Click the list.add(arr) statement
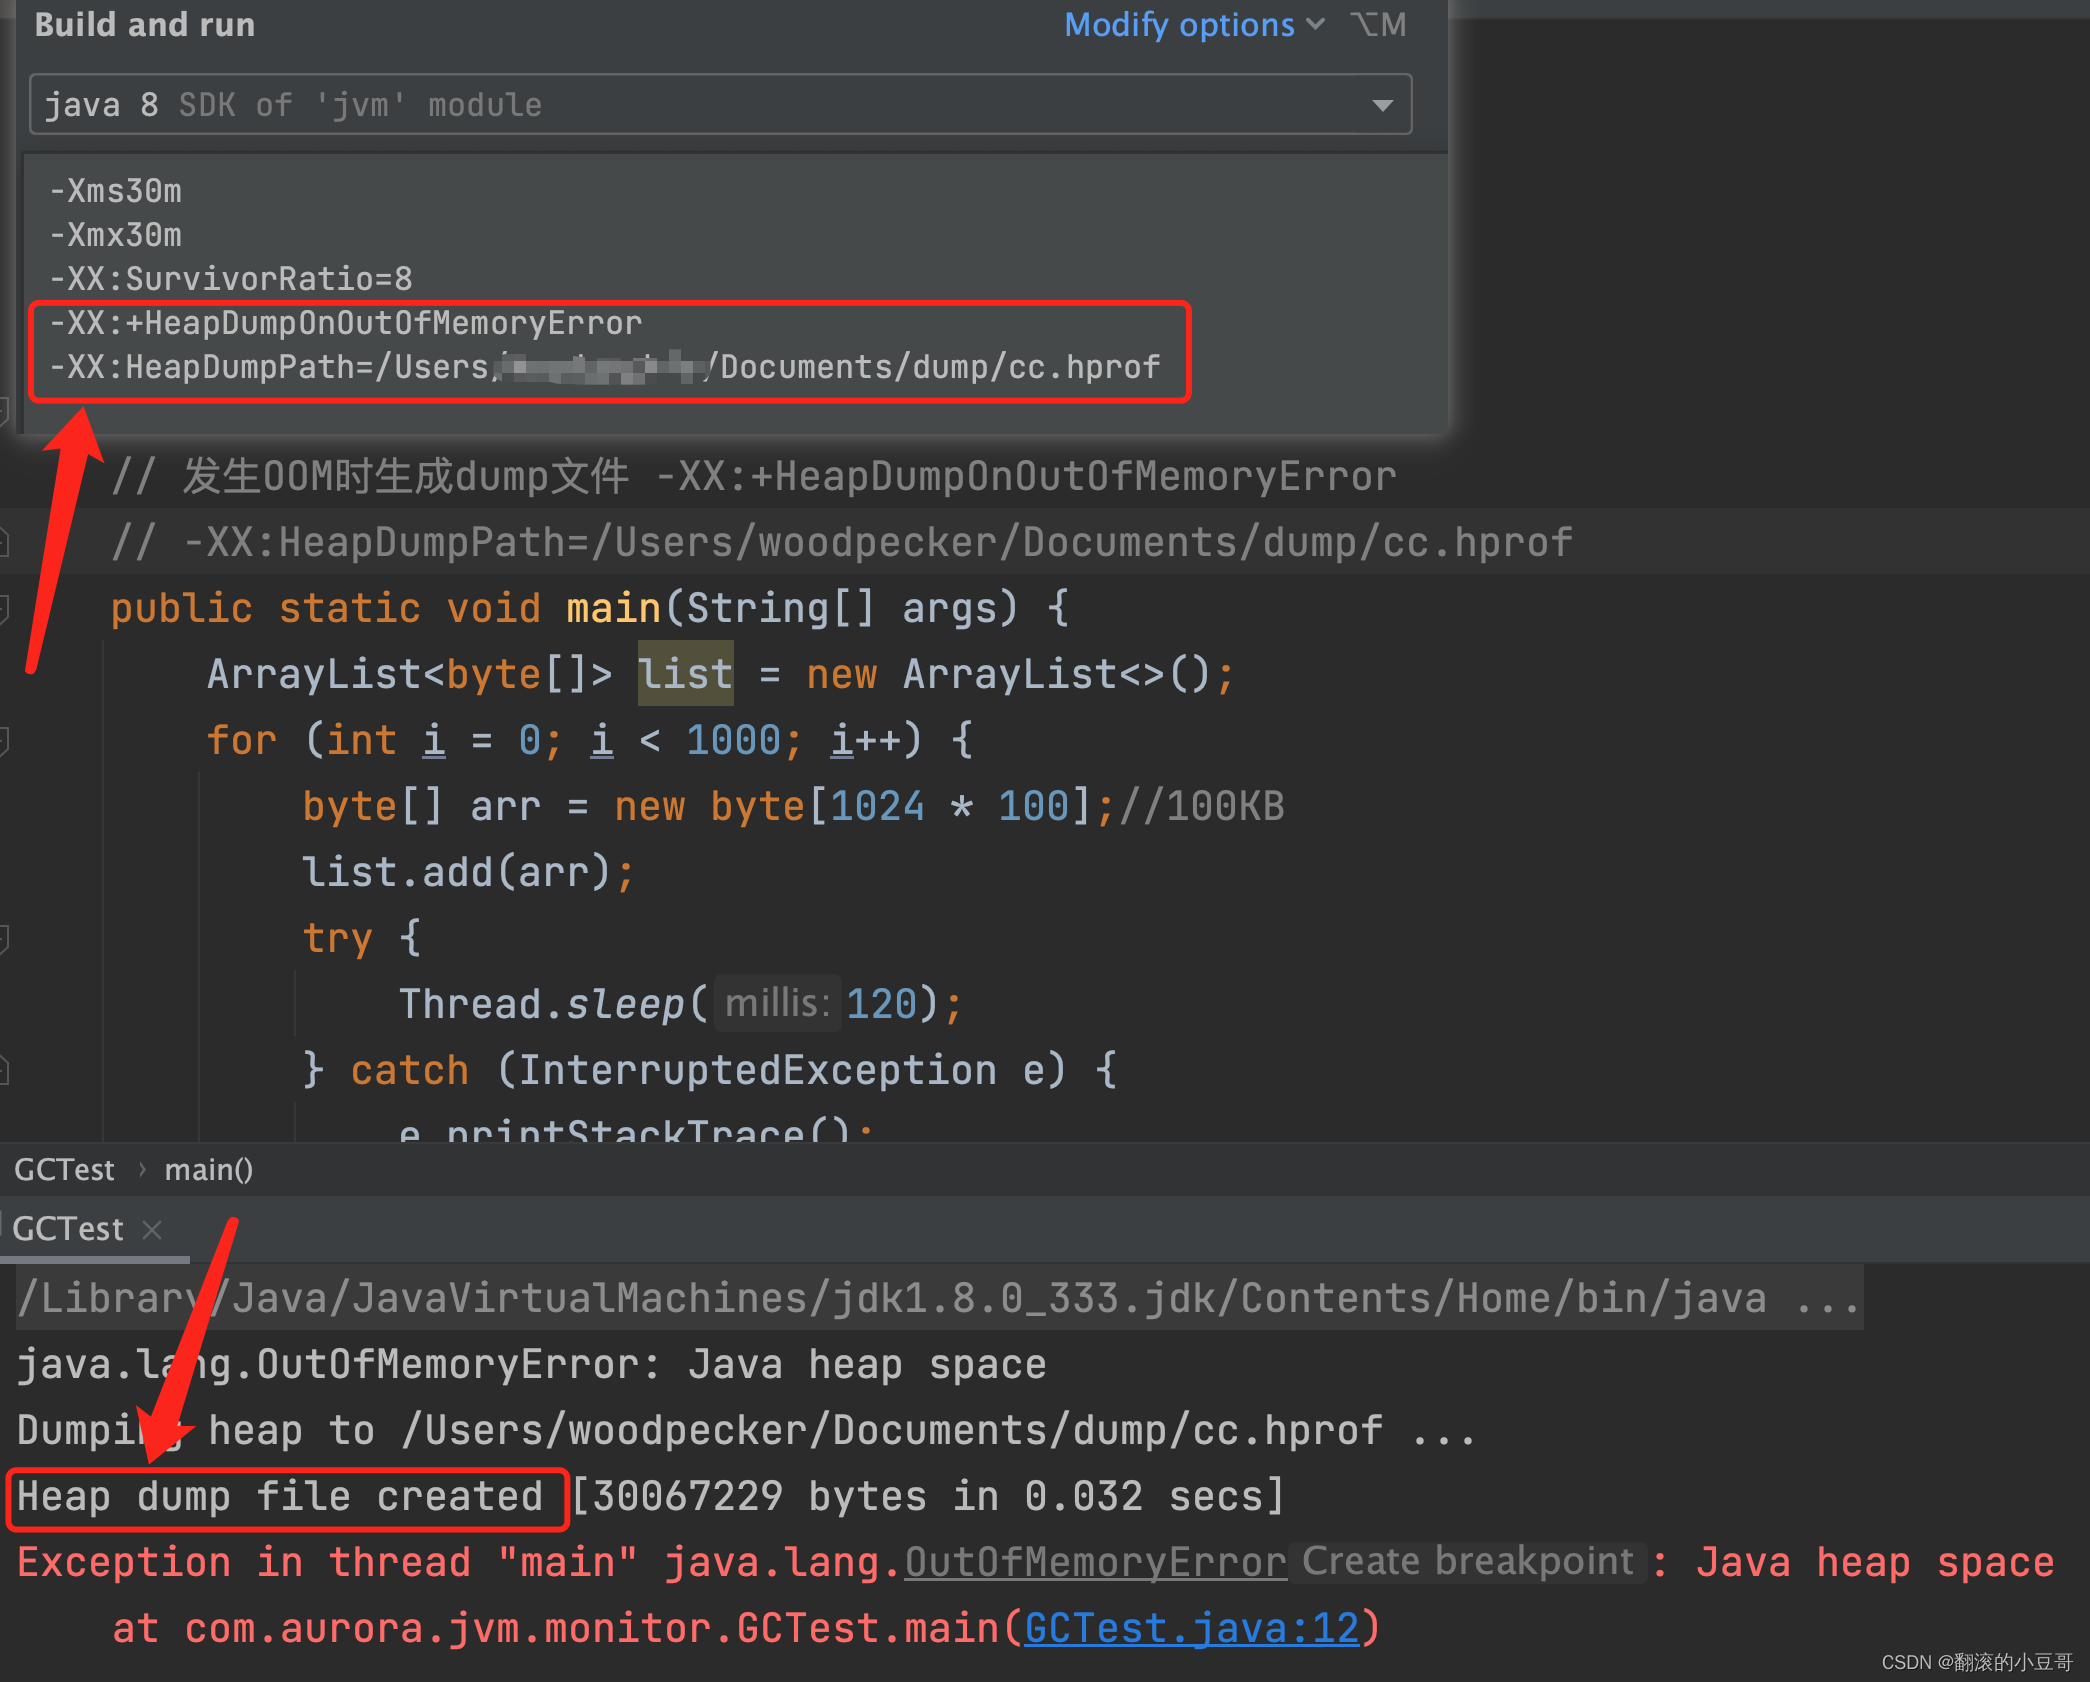2090x1682 pixels. point(468,871)
